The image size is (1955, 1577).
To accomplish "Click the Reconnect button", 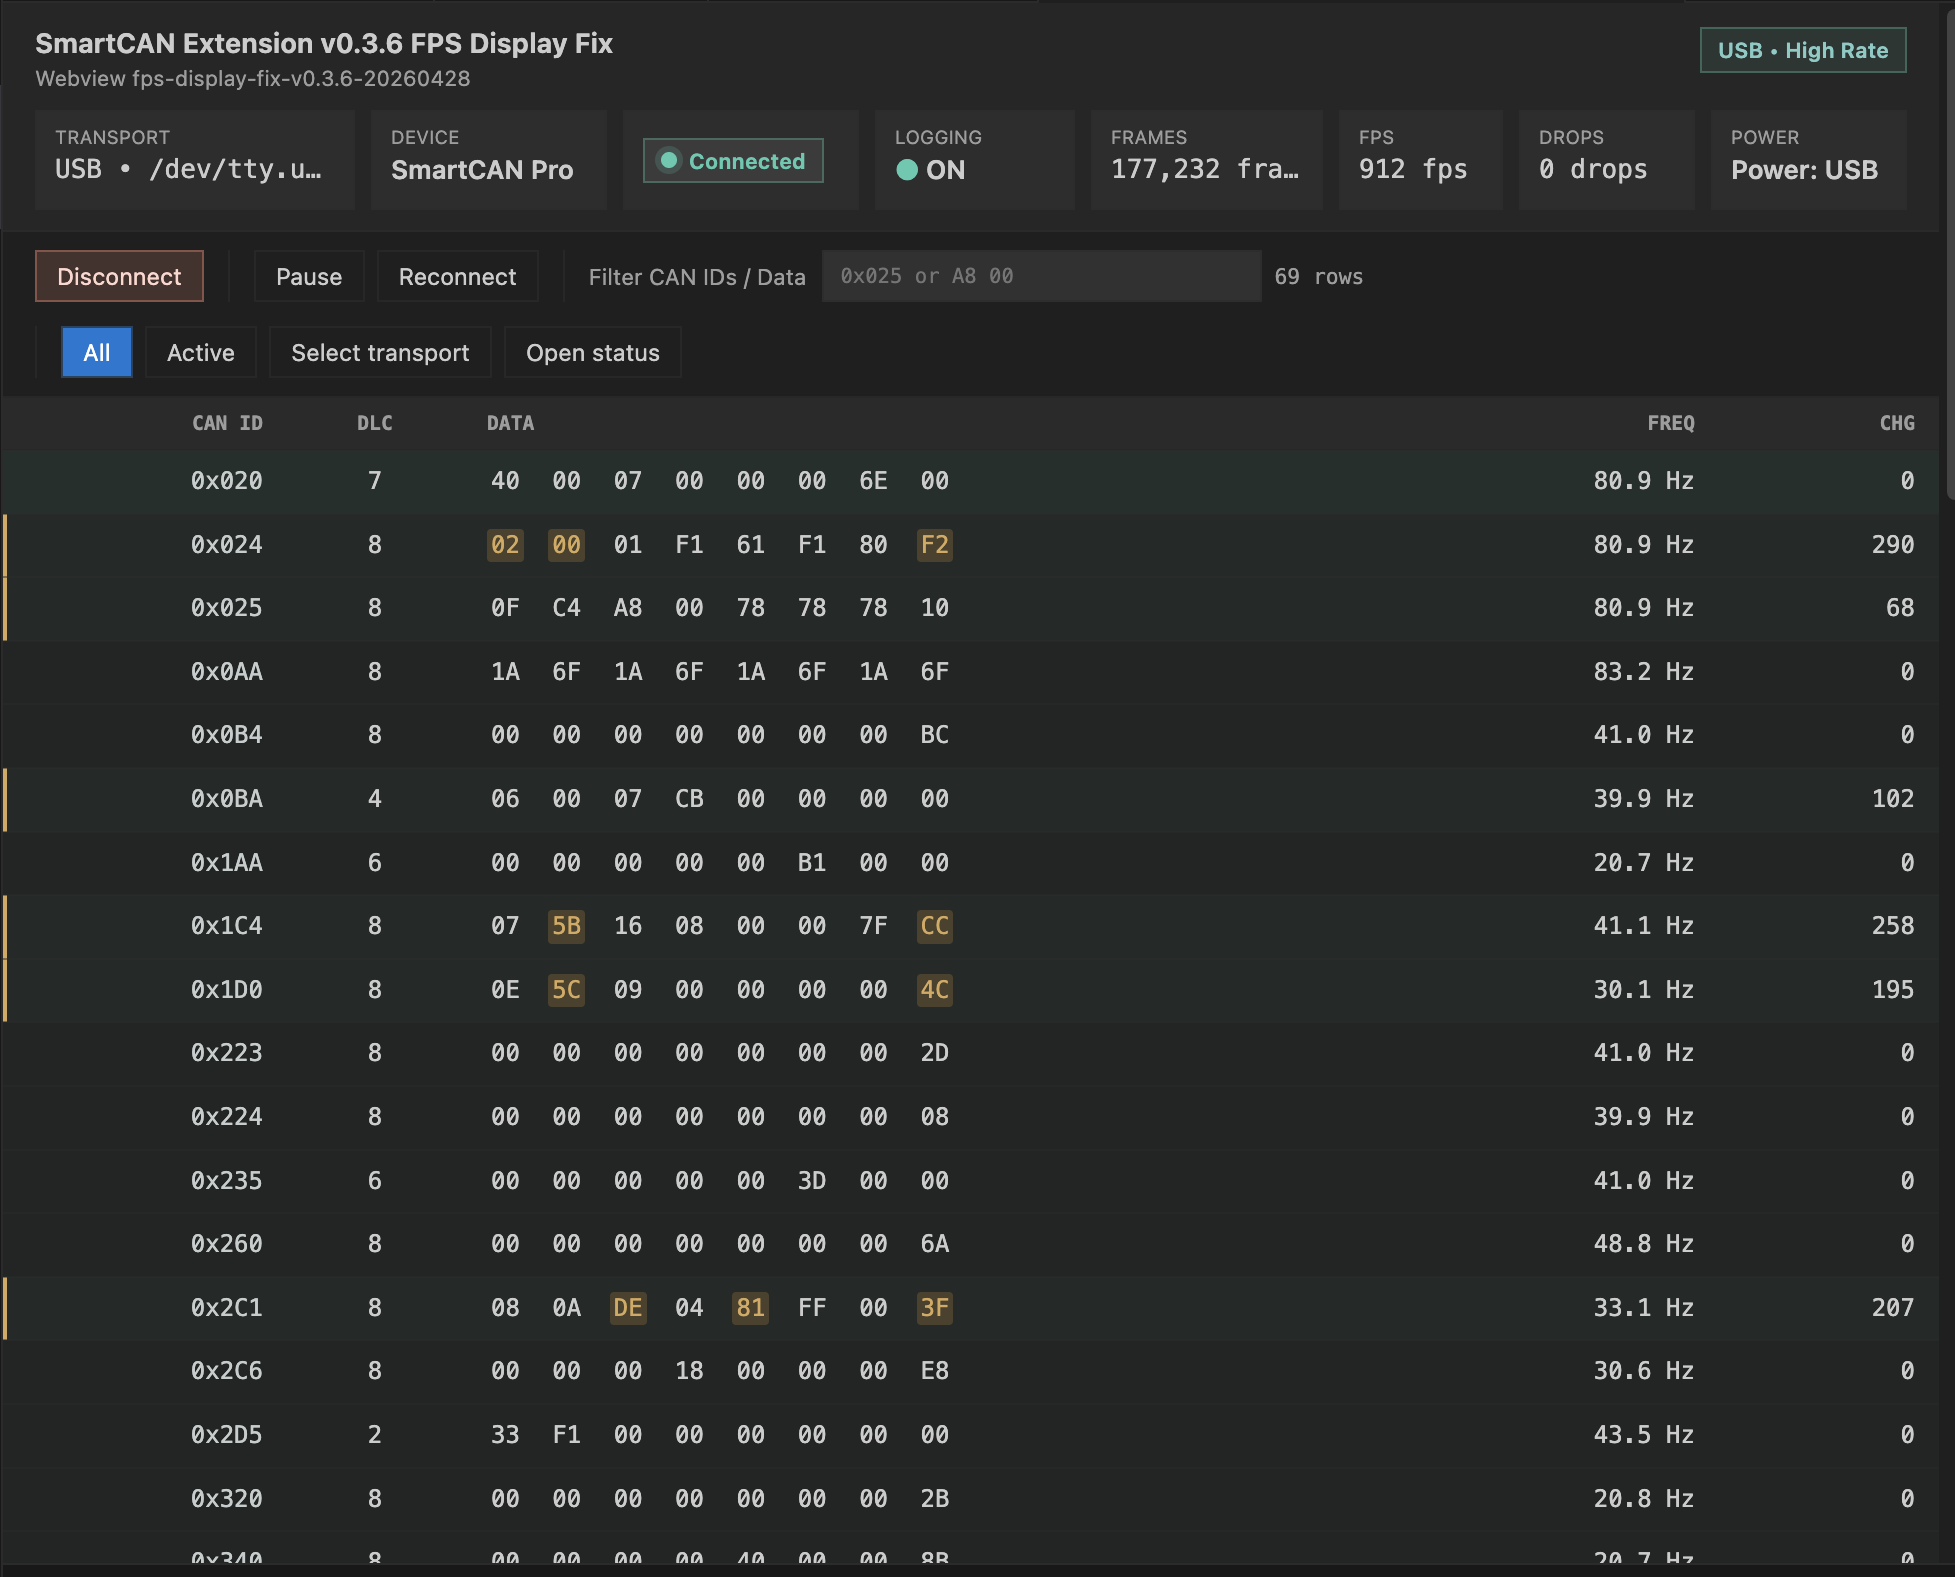I will click(x=457, y=277).
